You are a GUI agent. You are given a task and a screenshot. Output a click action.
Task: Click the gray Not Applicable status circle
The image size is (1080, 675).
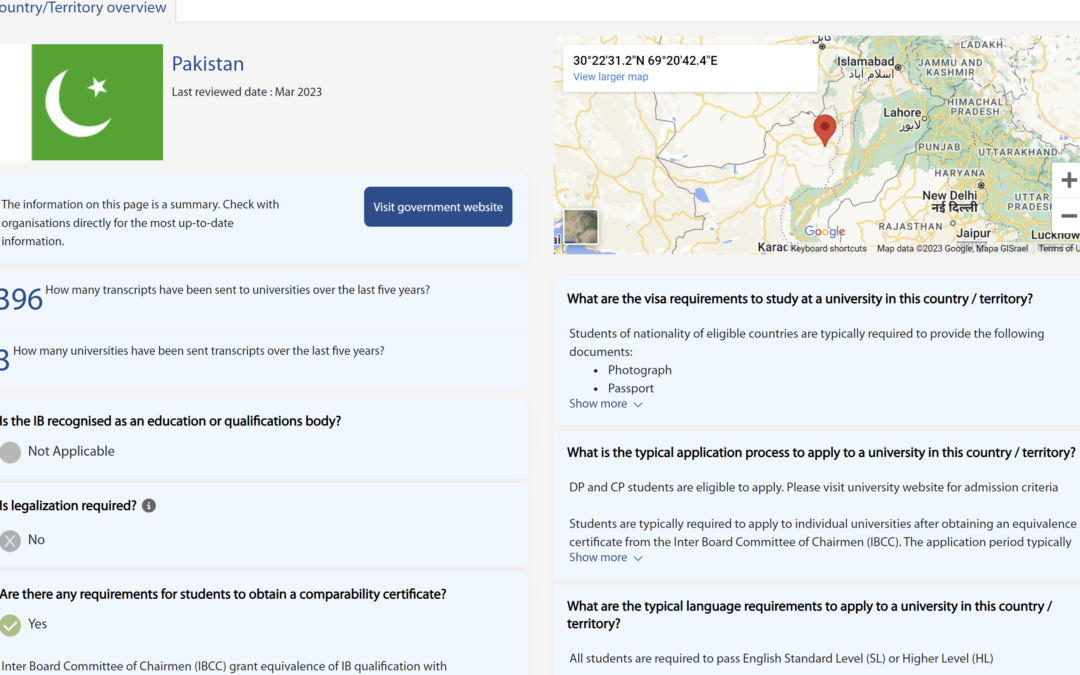10,452
